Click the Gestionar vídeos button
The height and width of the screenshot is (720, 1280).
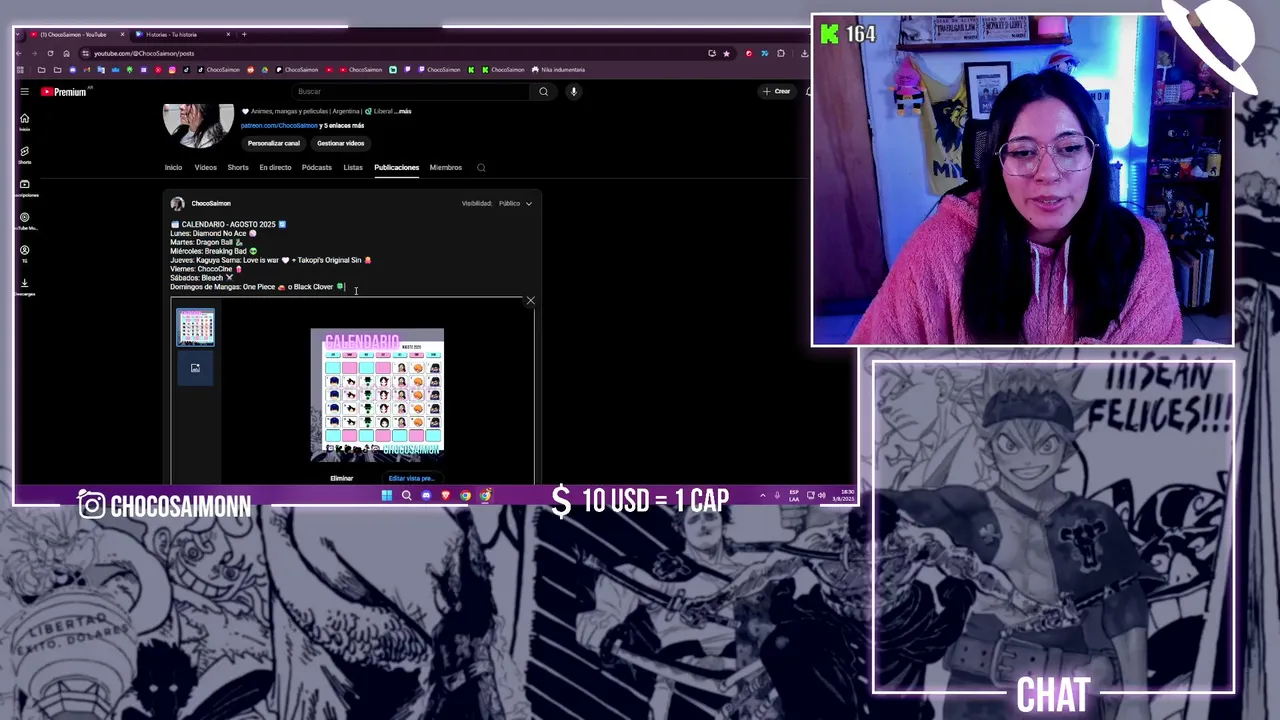pyautogui.click(x=340, y=143)
